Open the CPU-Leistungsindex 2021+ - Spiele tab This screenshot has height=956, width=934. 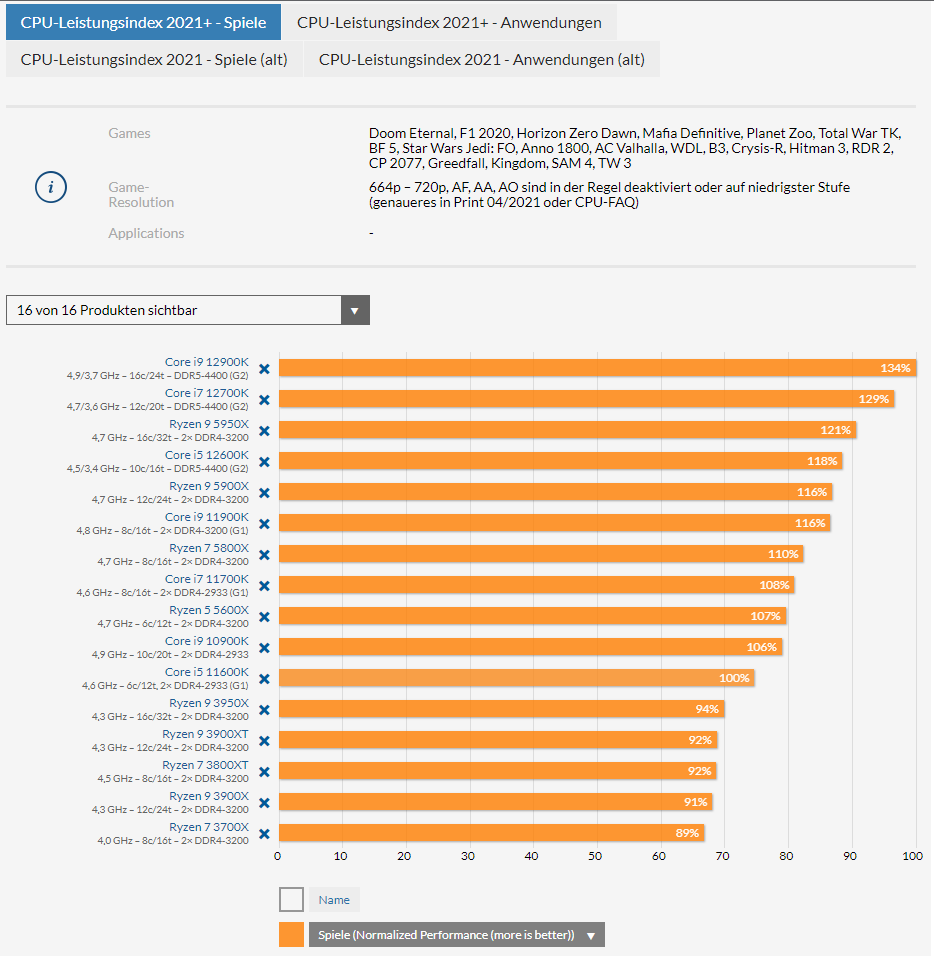pyautogui.click(x=143, y=23)
